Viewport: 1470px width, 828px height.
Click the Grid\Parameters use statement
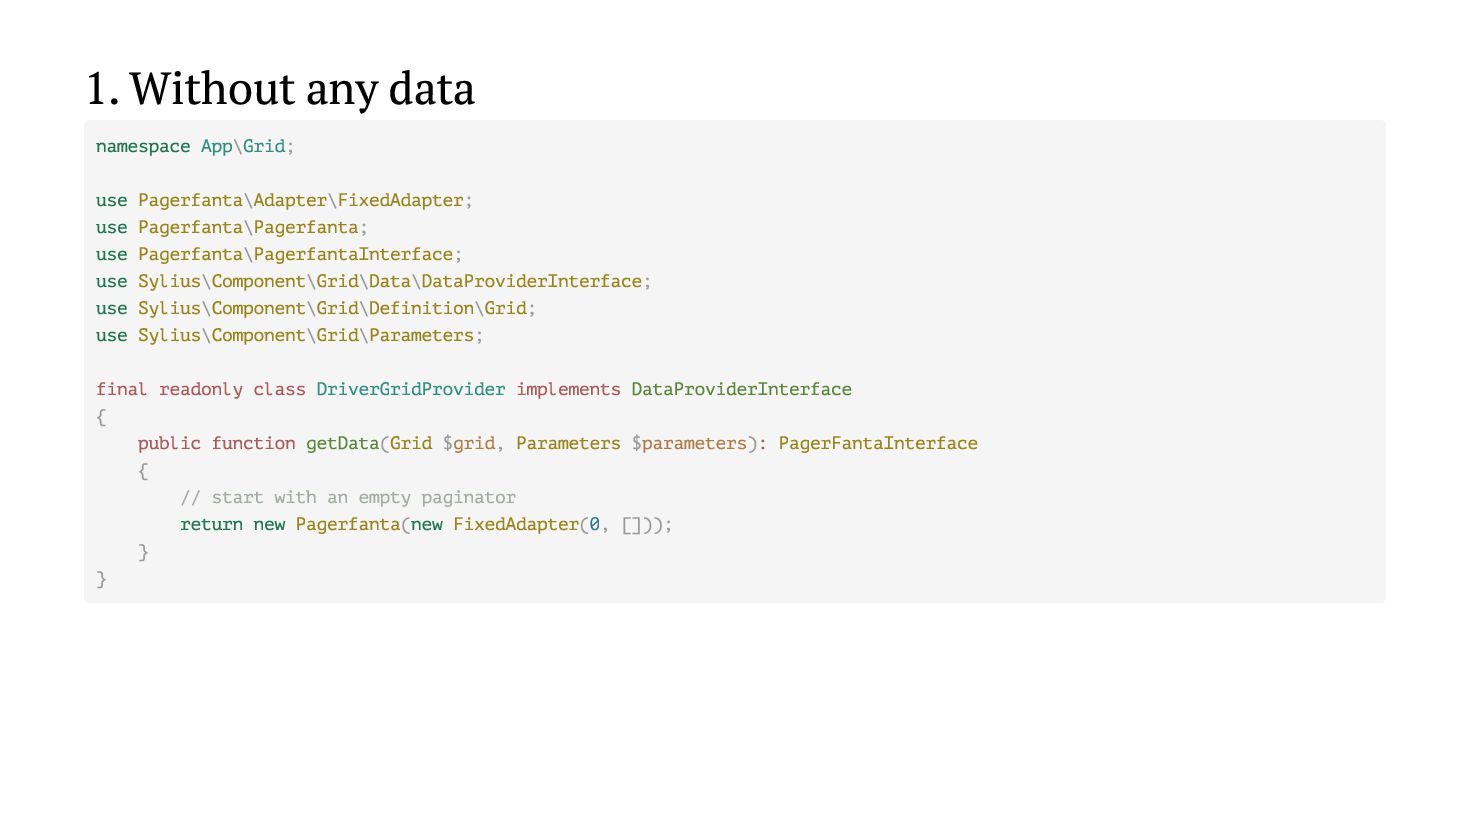[289, 335]
